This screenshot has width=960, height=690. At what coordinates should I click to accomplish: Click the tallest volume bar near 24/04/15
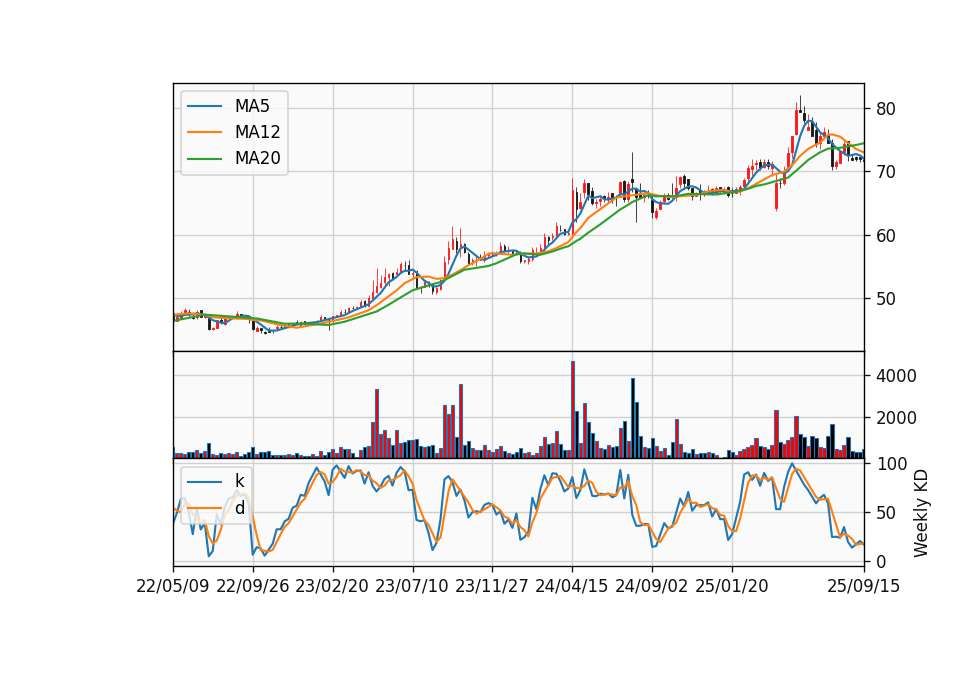point(573,410)
